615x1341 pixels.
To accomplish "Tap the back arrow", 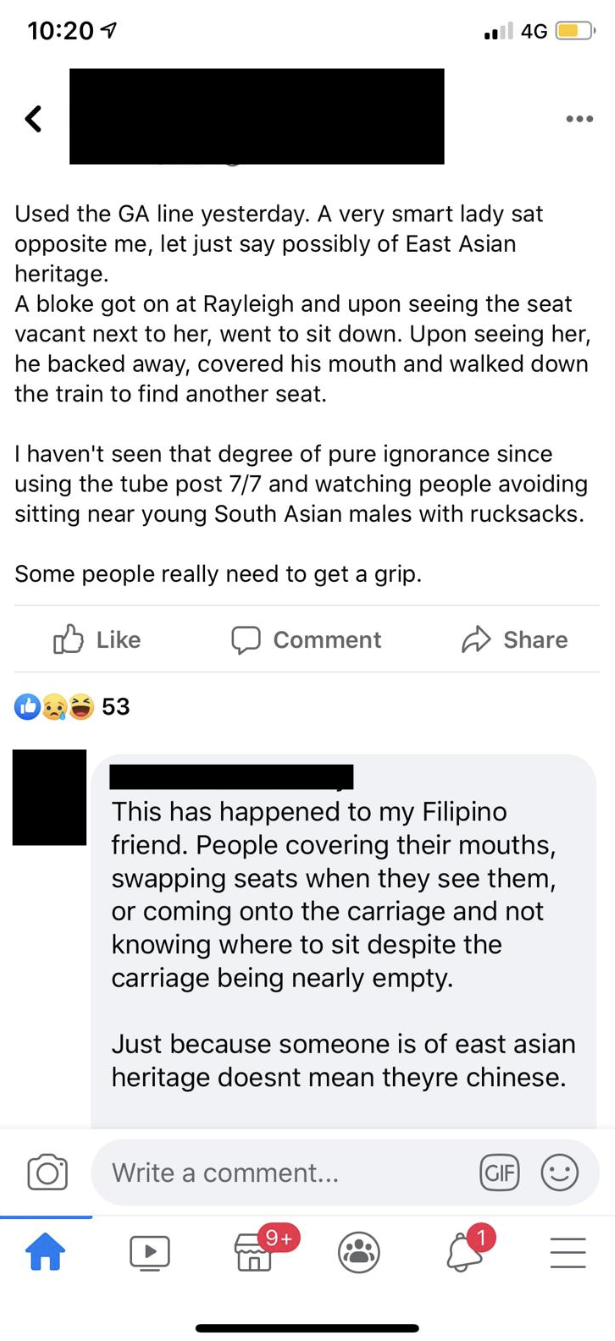I will (34, 119).
